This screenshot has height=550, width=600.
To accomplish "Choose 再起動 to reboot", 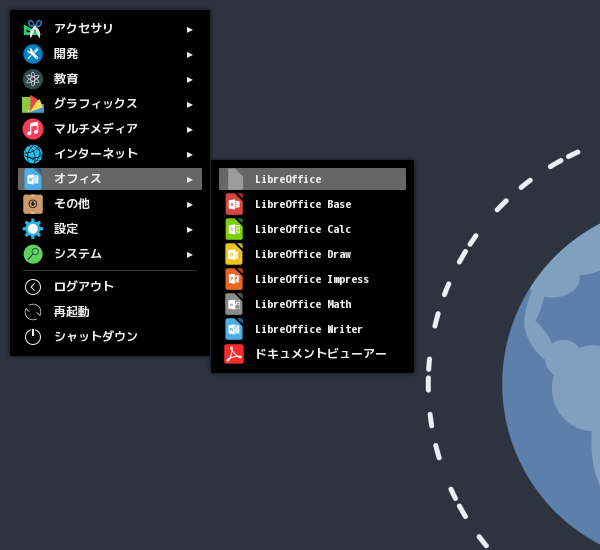I will [x=110, y=312].
